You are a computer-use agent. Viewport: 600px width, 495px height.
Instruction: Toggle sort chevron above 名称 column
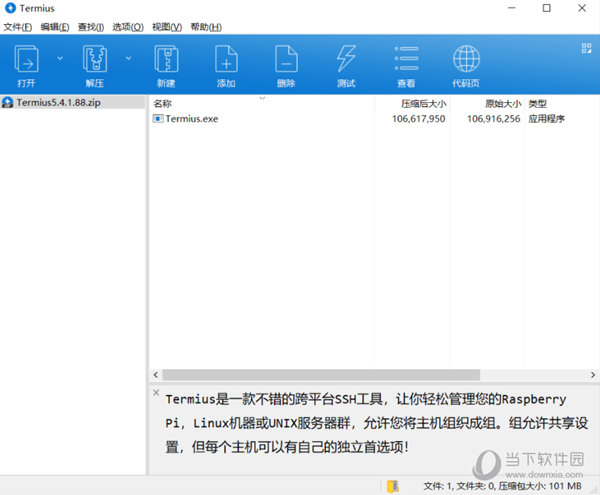pyautogui.click(x=262, y=98)
